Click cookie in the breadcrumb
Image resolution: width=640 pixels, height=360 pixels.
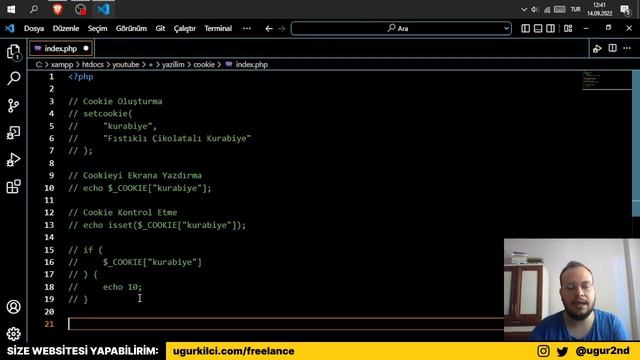pos(204,64)
